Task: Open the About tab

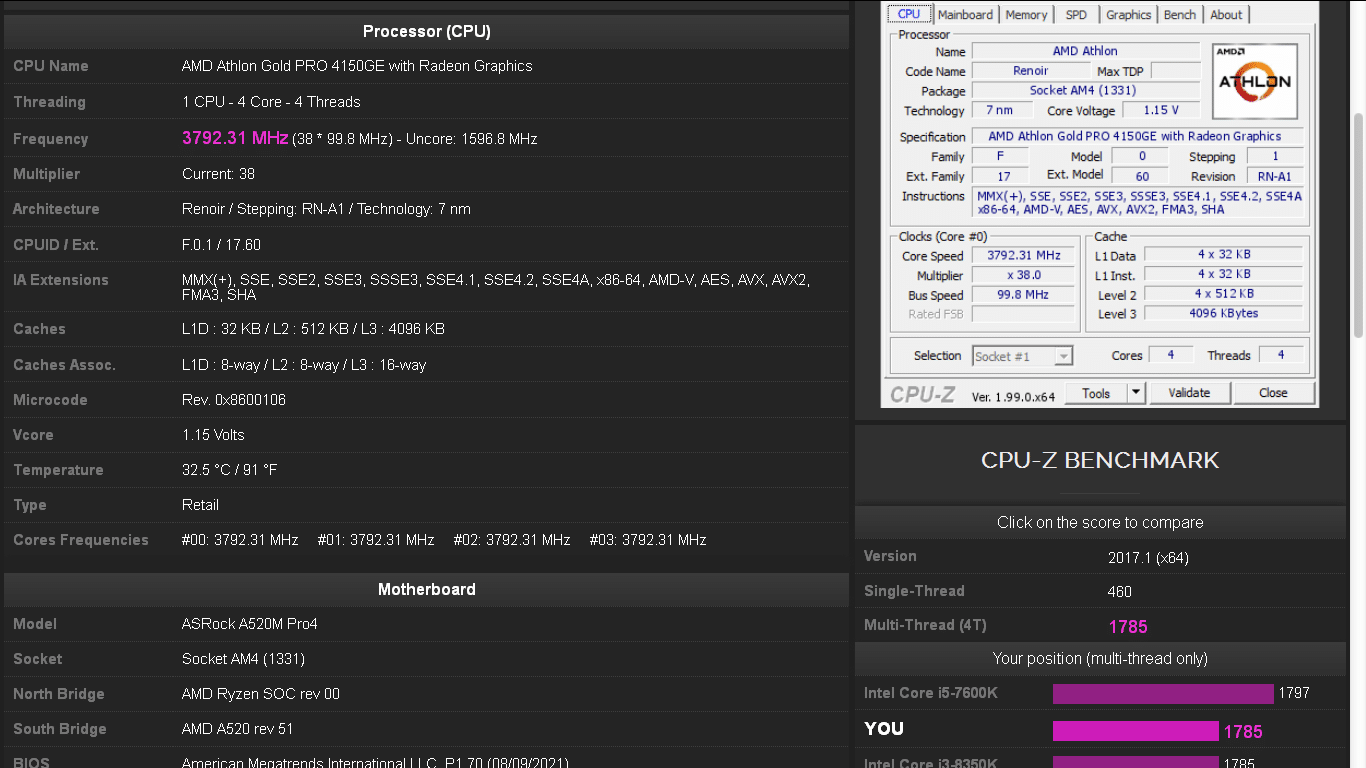Action: point(1226,14)
